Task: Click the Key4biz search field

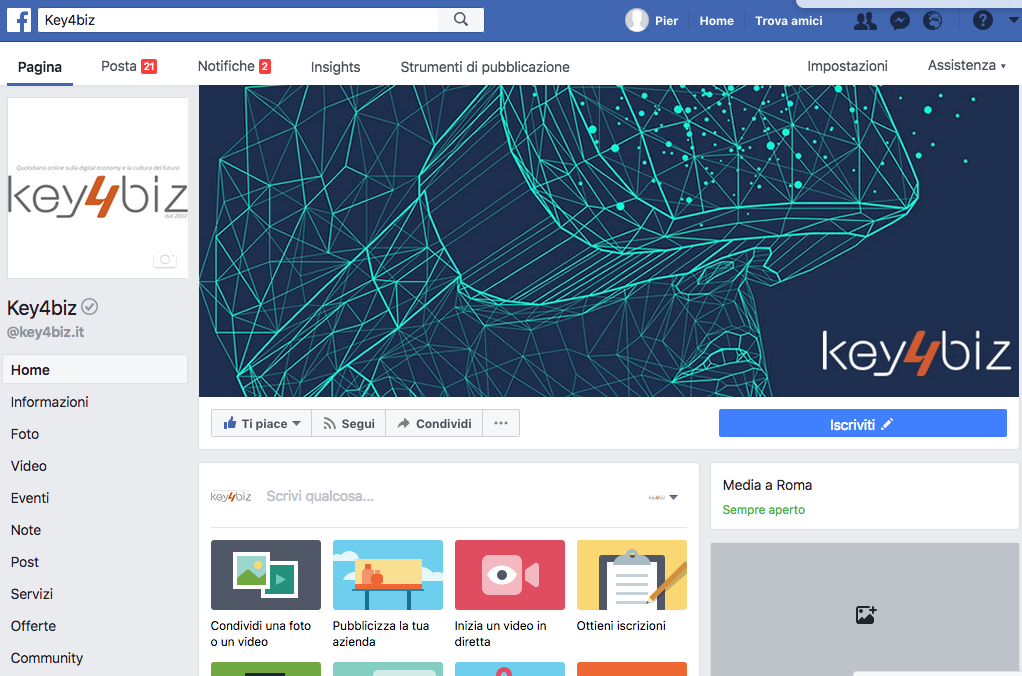Action: (x=239, y=20)
